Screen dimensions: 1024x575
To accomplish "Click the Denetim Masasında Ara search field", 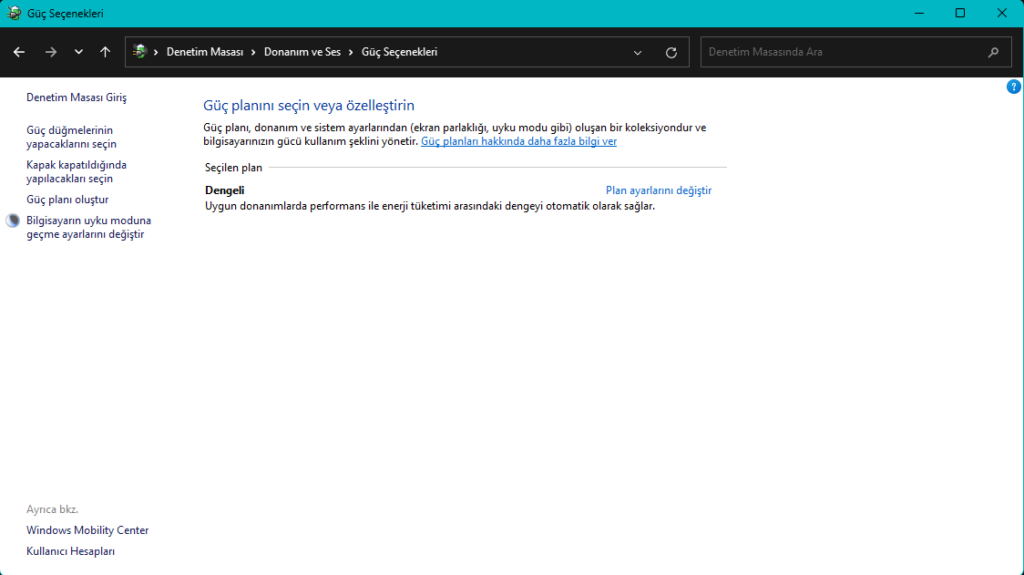I will 840,52.
